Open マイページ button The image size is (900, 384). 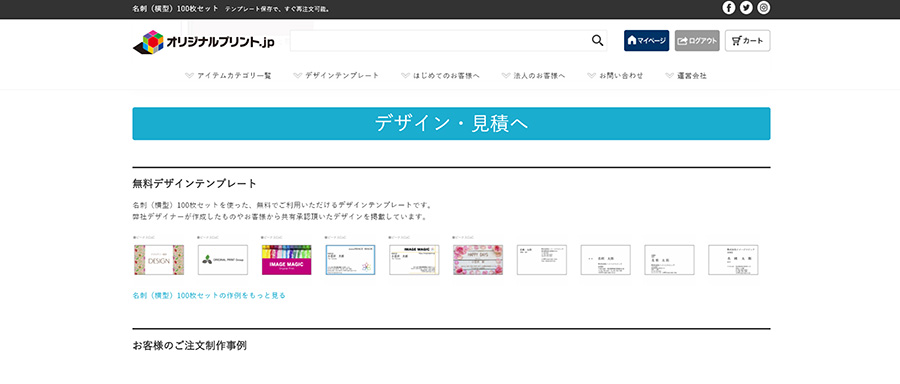646,41
